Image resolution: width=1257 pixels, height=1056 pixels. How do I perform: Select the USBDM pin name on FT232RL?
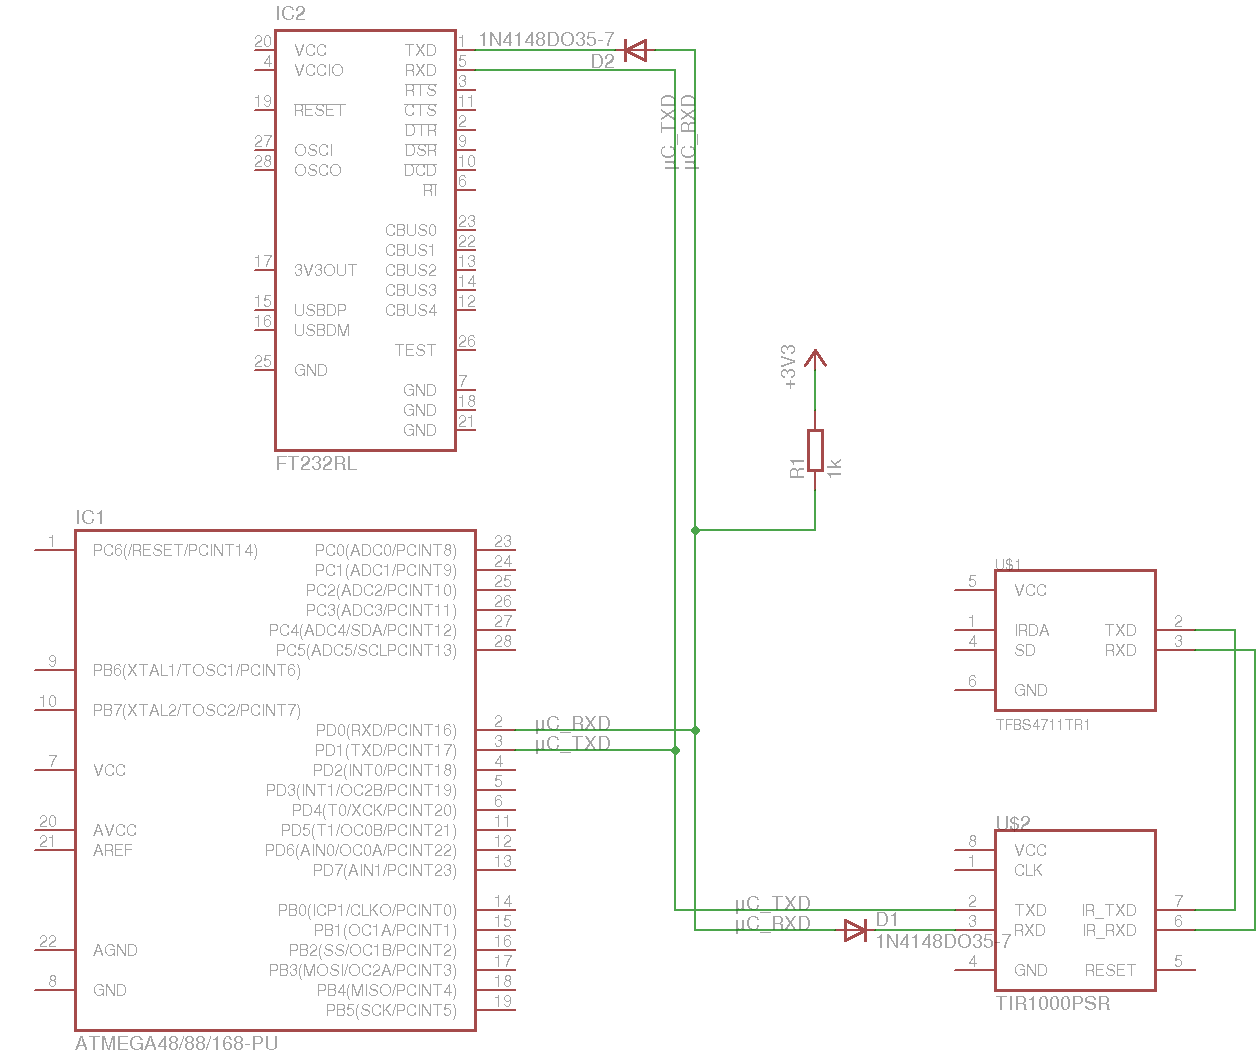322,330
